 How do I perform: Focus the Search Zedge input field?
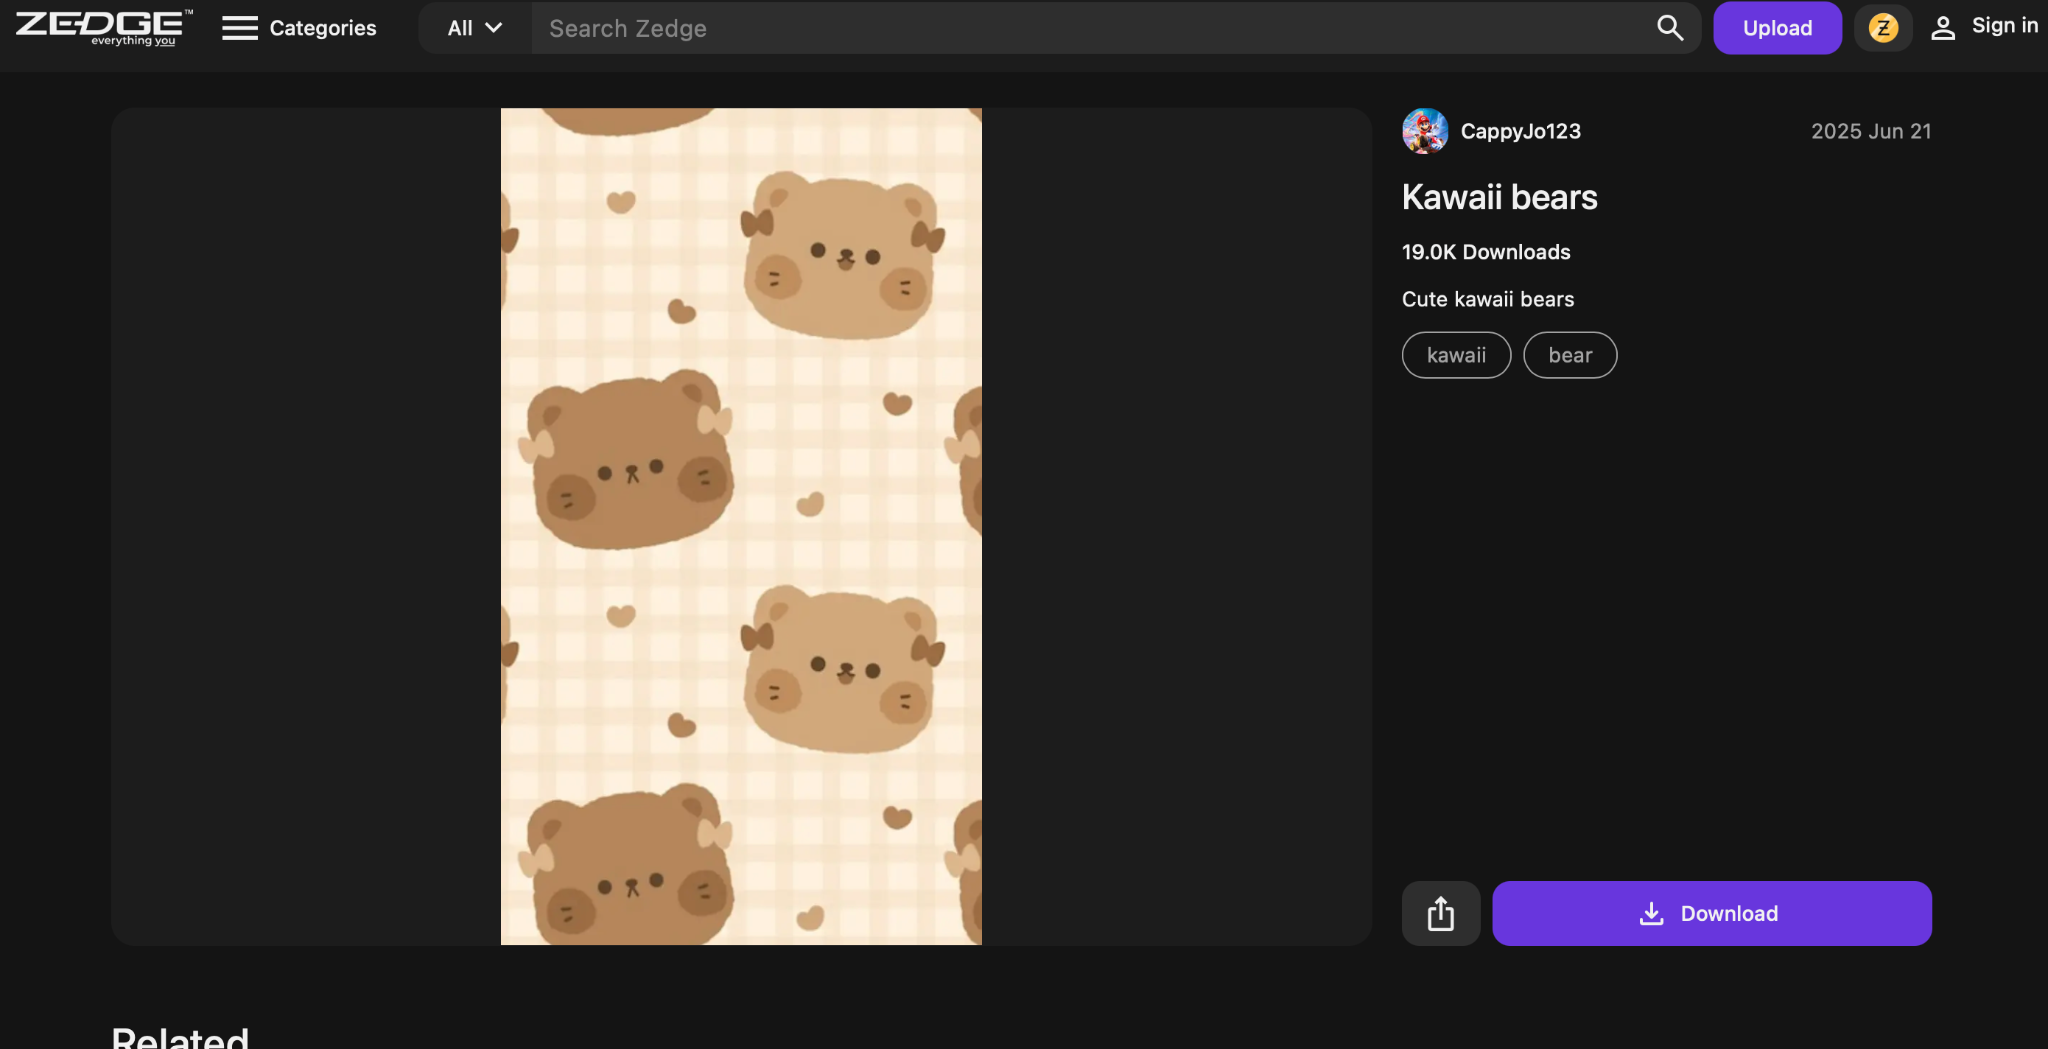click(x=1090, y=28)
